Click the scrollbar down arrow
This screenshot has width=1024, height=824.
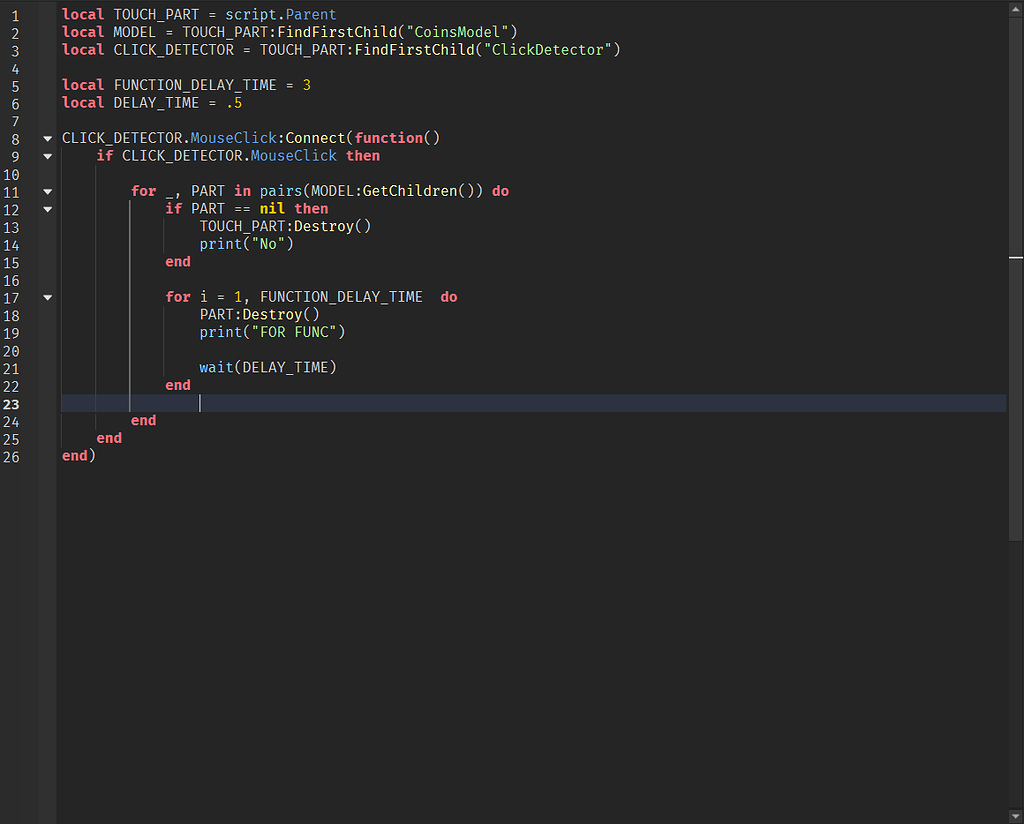pyautogui.click(x=1015, y=815)
